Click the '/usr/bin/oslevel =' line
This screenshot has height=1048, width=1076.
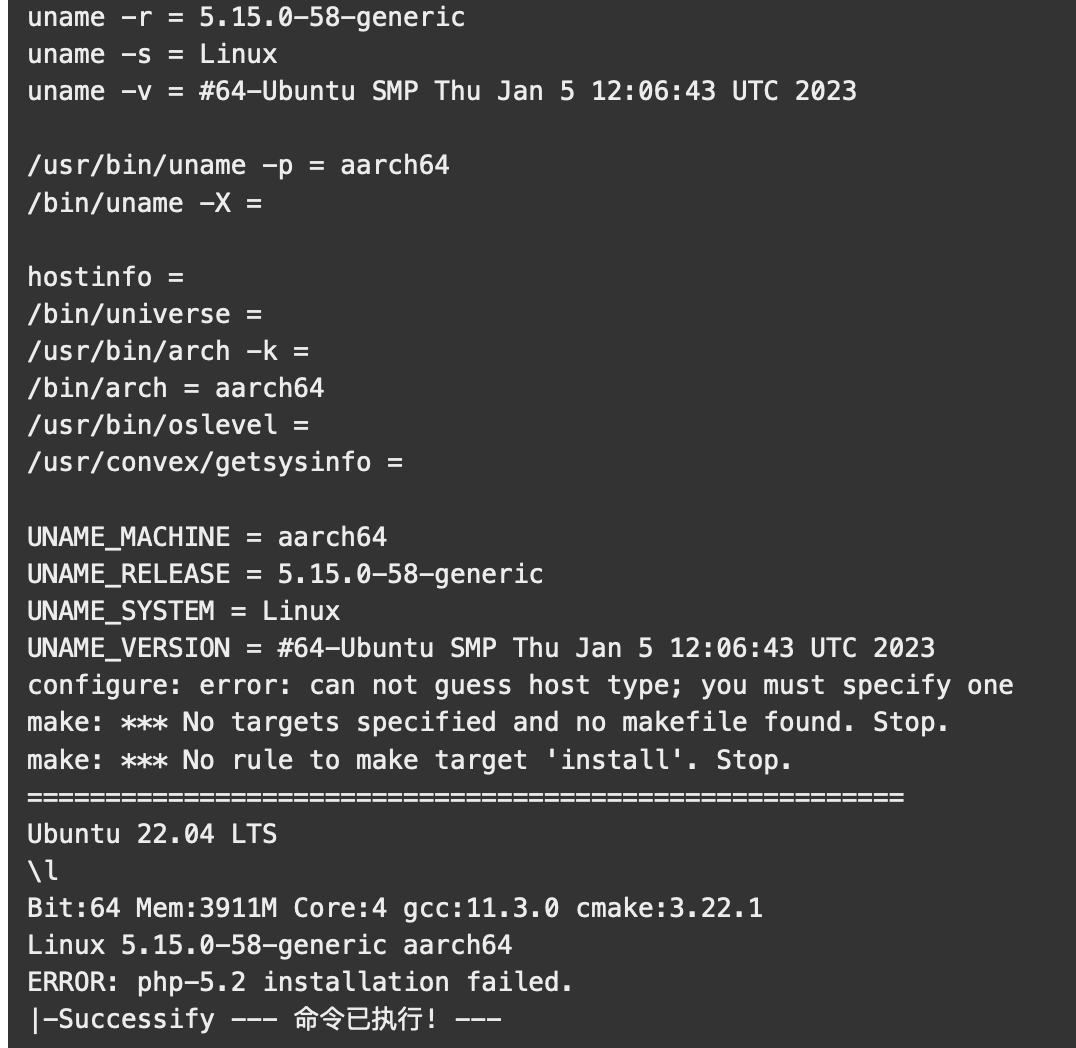pyautogui.click(x=168, y=426)
